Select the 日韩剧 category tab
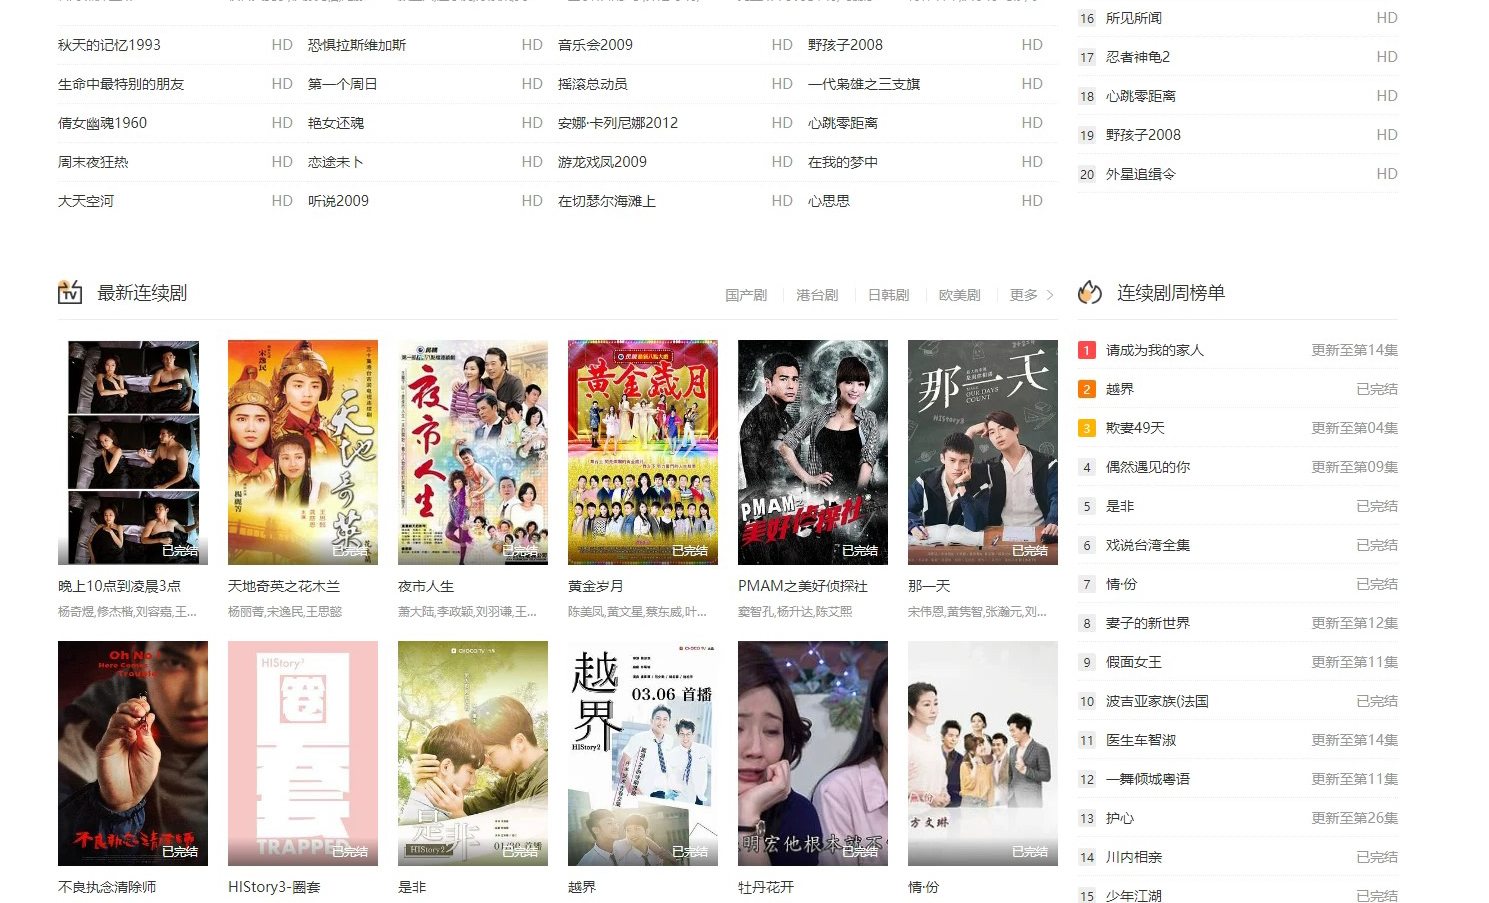The height and width of the screenshot is (903, 1489). [888, 295]
